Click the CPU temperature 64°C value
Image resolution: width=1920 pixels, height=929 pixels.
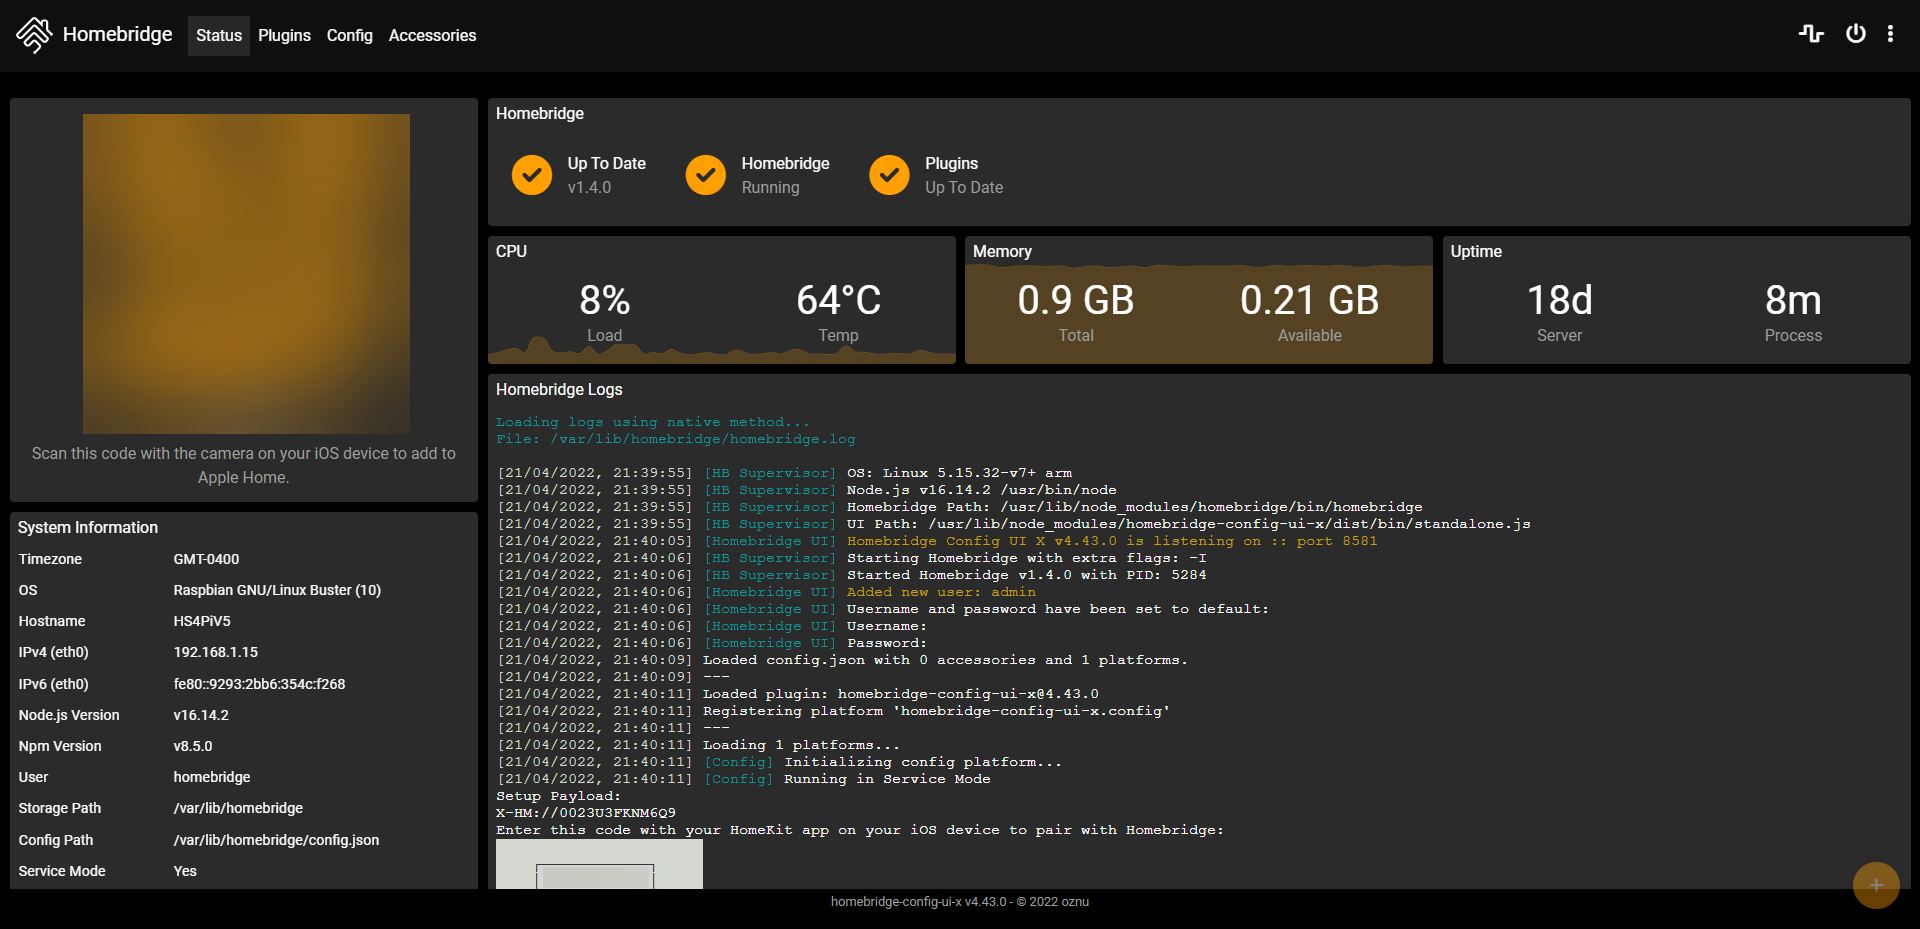pos(838,300)
